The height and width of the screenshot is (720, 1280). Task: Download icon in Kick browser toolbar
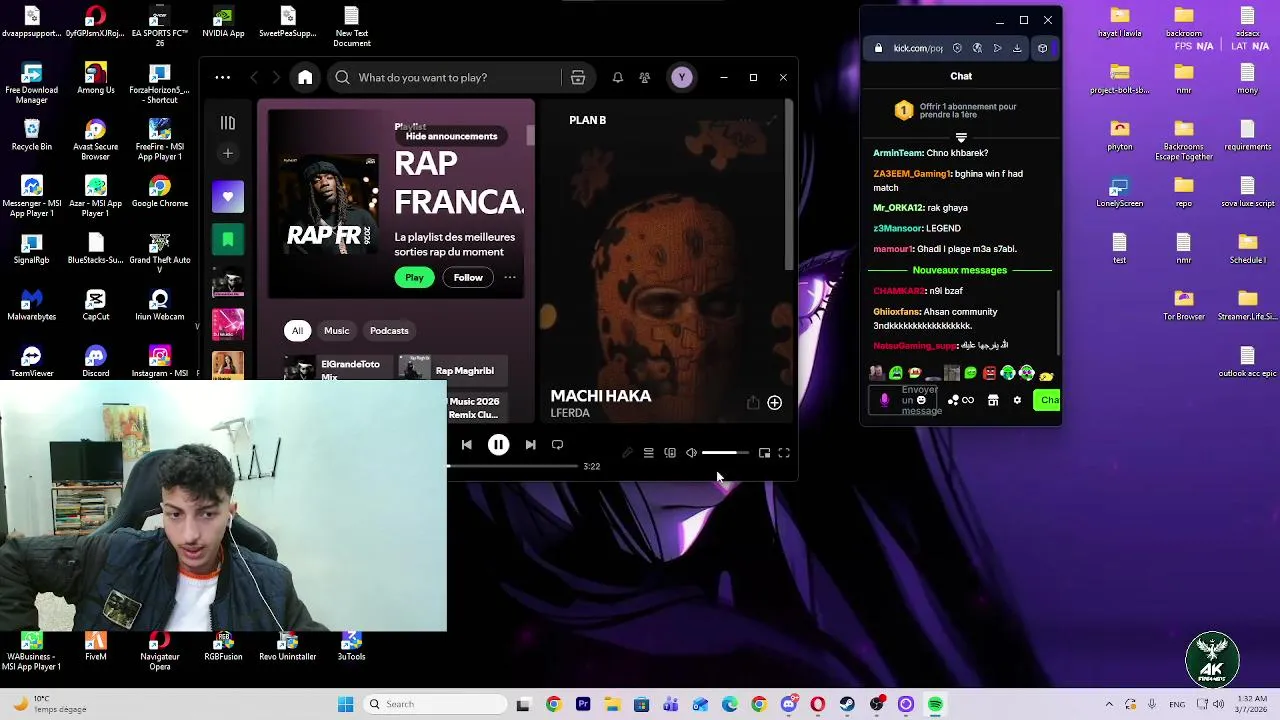coord(1017,48)
